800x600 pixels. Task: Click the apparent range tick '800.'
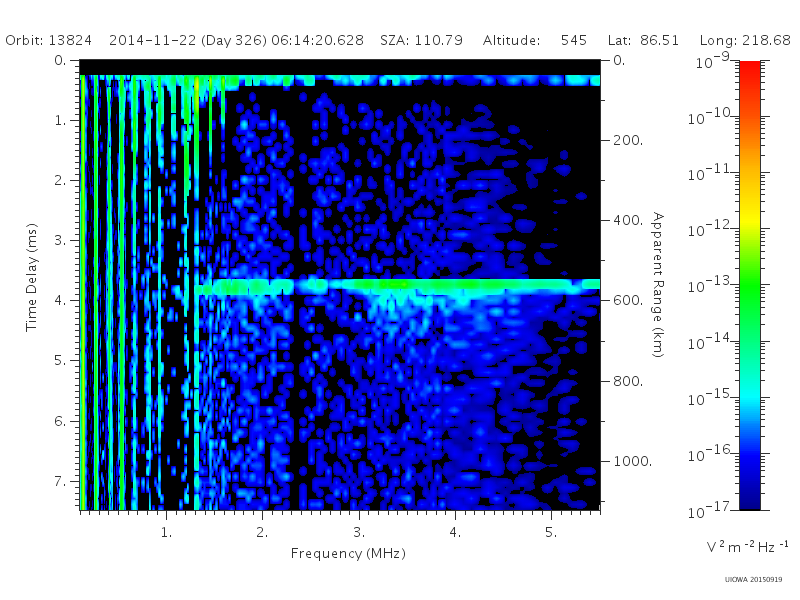(x=628, y=381)
